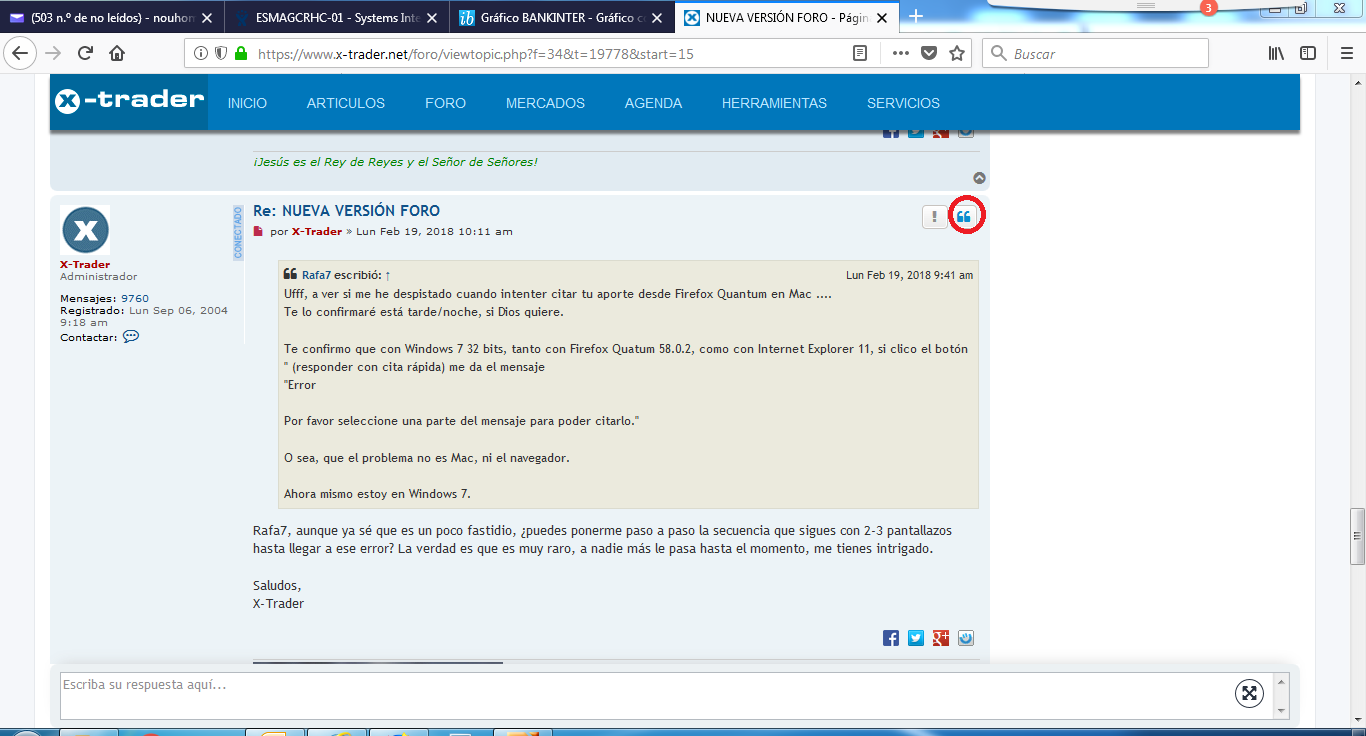
Task: Open HERRAMIENTAS in the site navigation
Action: pos(774,103)
